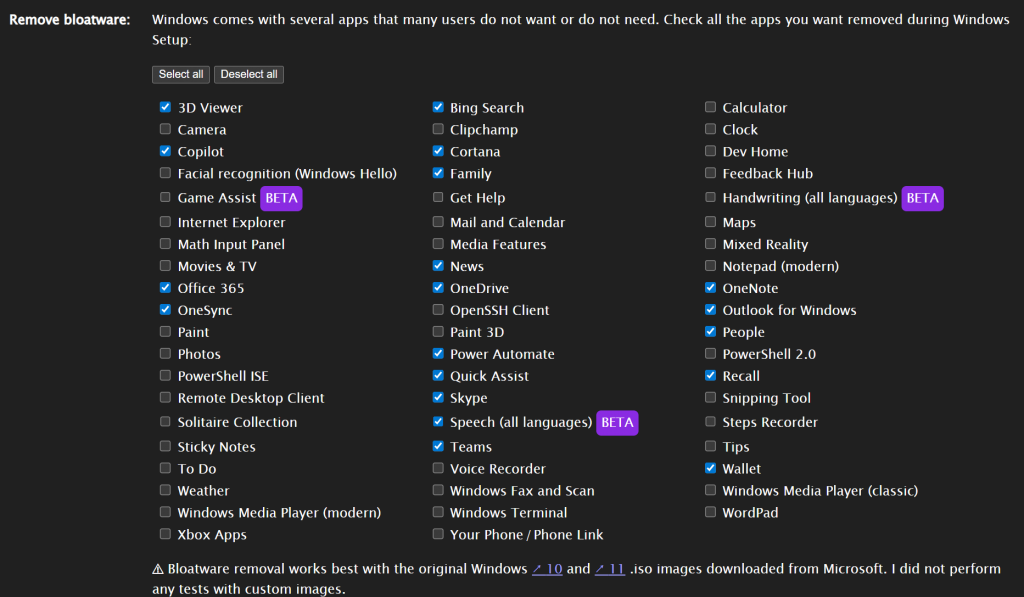
Task: Check the OpenSSH Client checkbox
Action: pyautogui.click(x=438, y=310)
